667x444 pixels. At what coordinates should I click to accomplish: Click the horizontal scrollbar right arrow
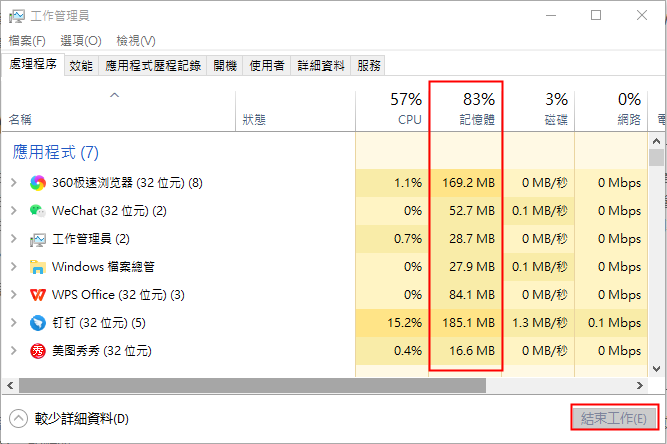click(640, 386)
